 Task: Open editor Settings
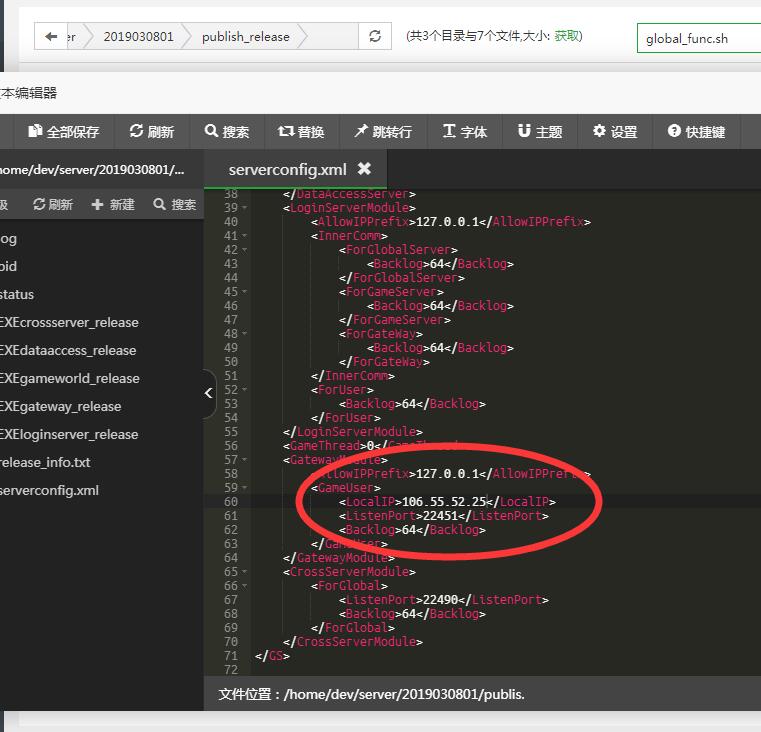tap(615, 131)
